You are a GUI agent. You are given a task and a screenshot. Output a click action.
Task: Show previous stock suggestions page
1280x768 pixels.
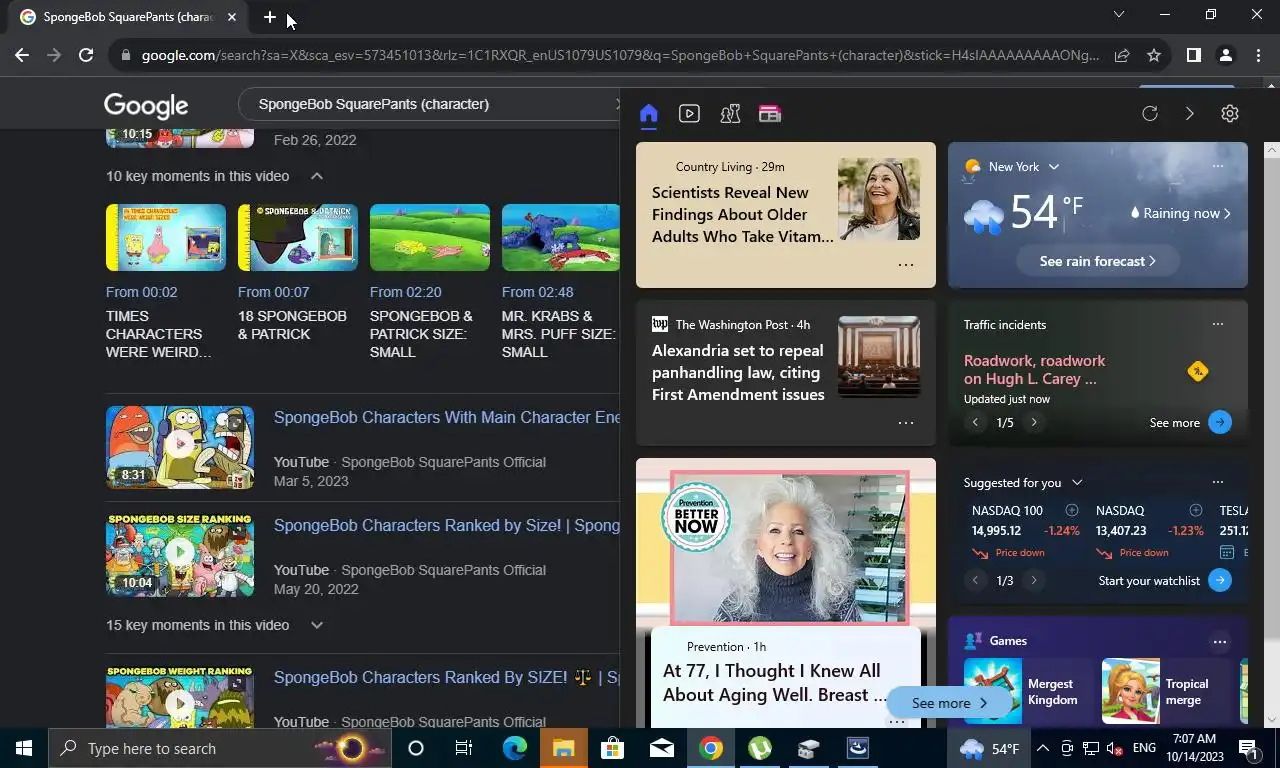click(975, 580)
